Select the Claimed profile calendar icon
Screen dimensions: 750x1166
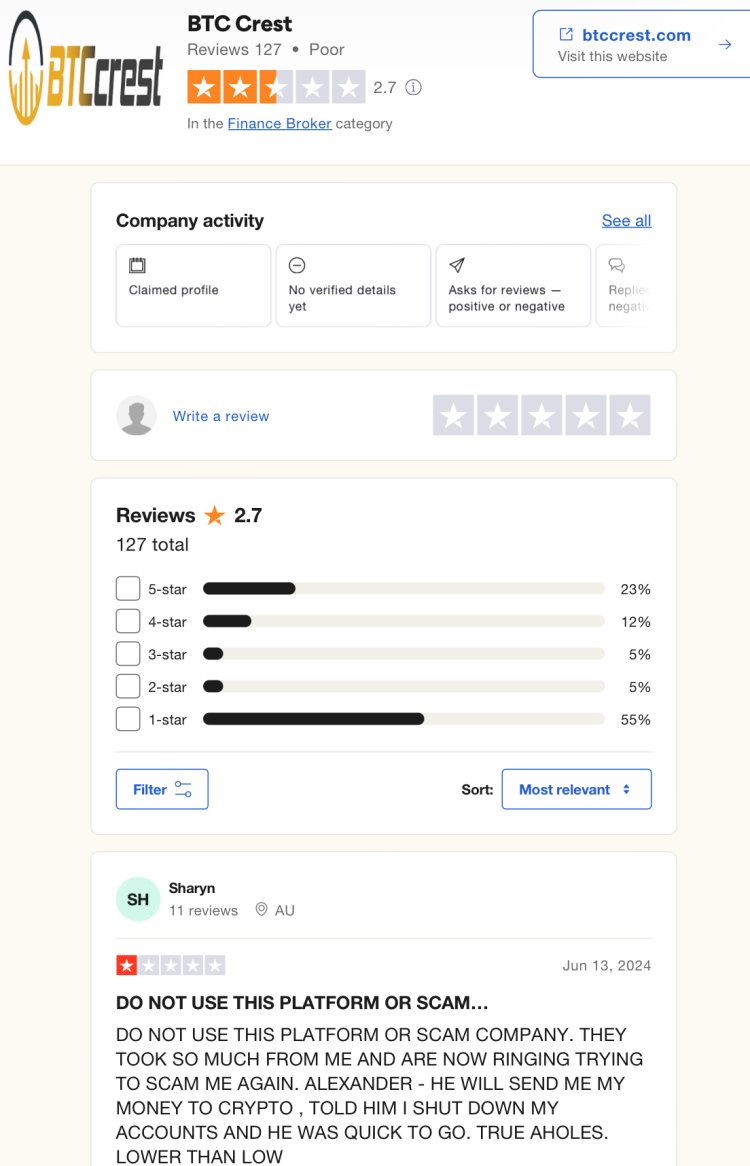point(138,265)
